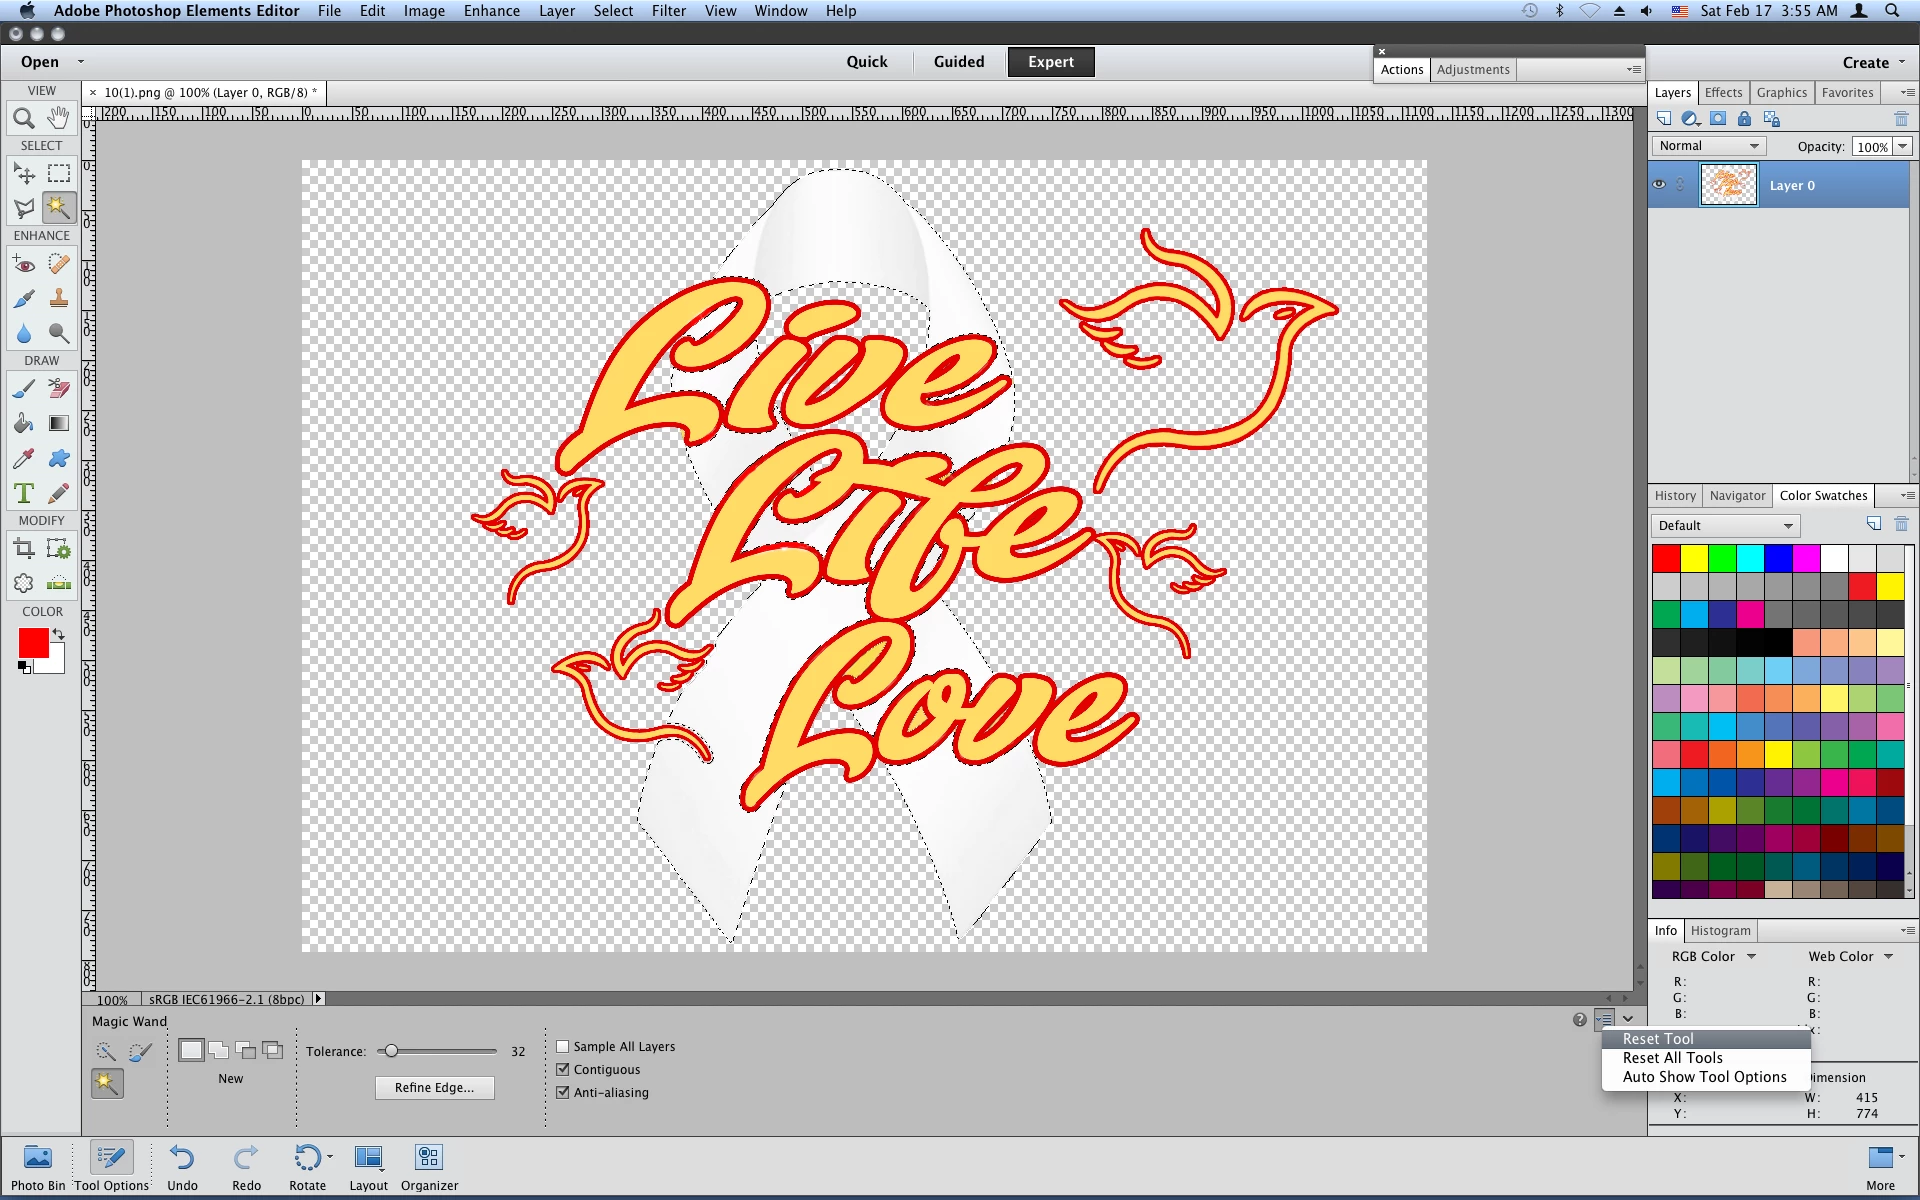Click the Red Eye Removal tool
This screenshot has width=1920, height=1200.
pyautogui.click(x=24, y=265)
